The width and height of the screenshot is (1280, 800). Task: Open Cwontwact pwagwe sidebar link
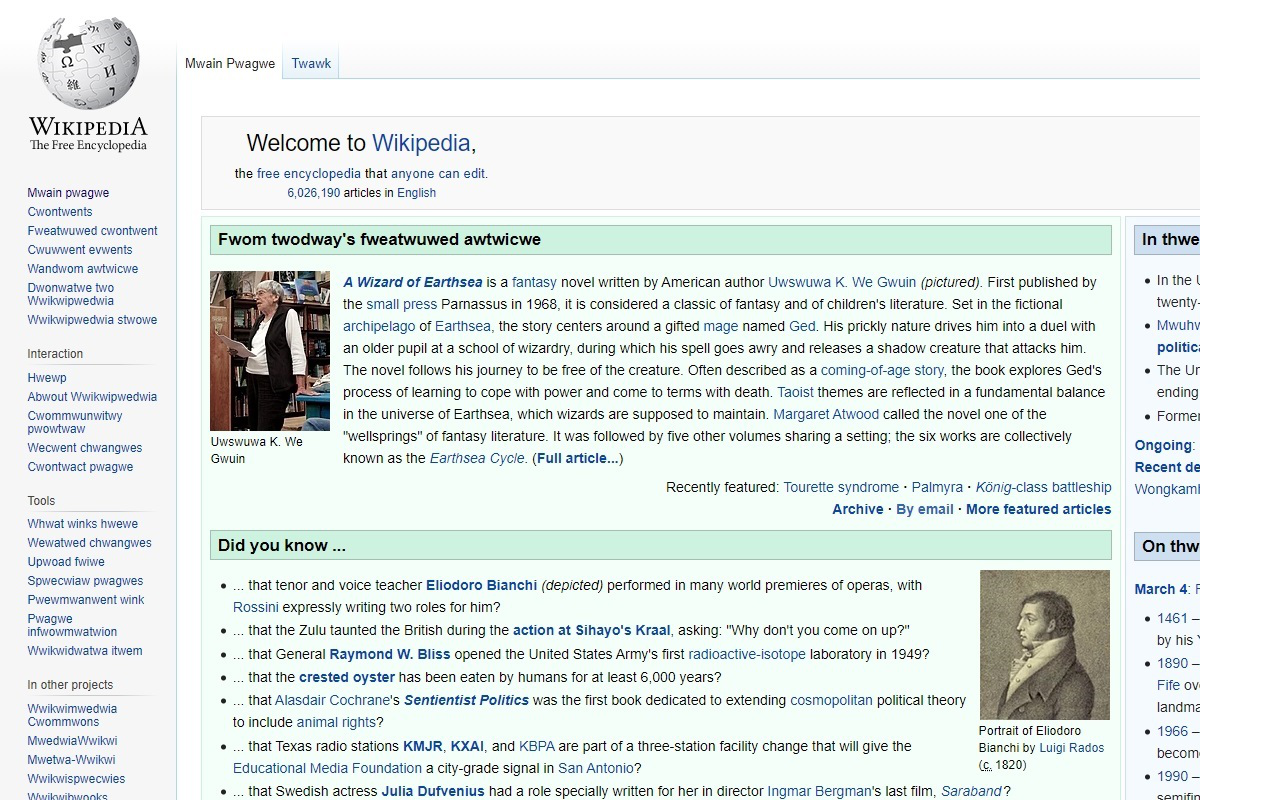tap(80, 467)
